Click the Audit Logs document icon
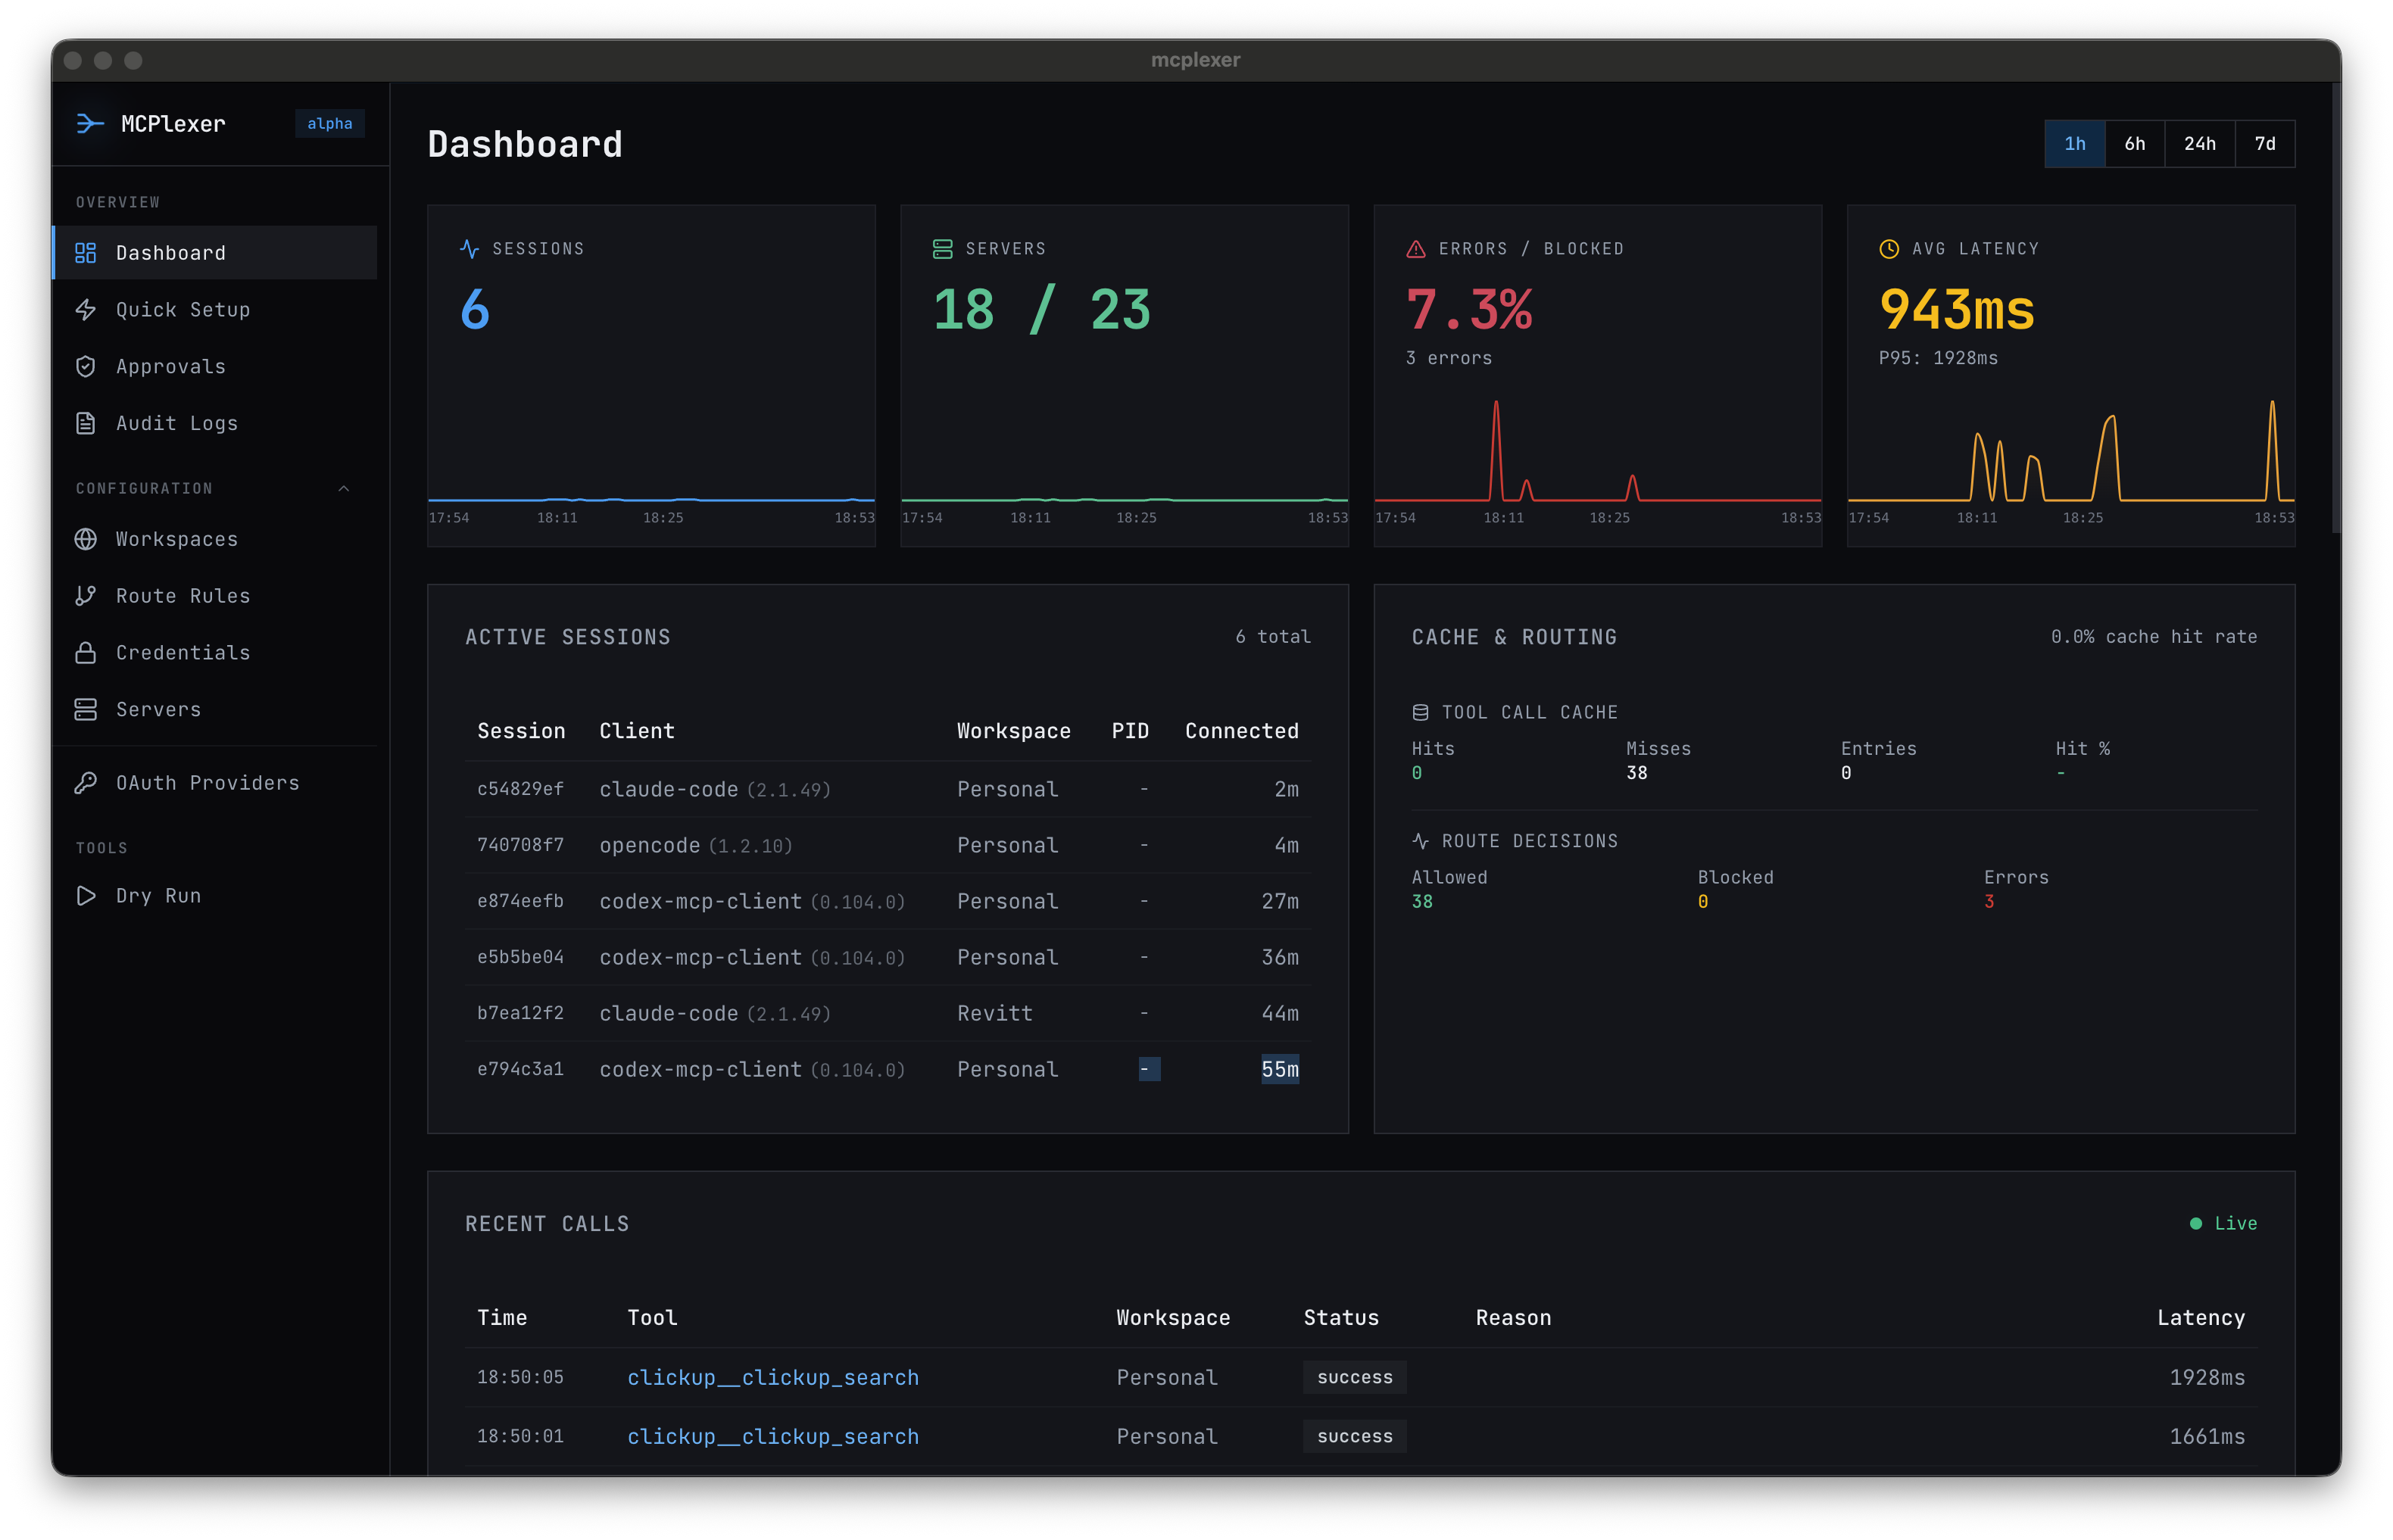Viewport: 2393px width, 1540px height. coord(86,423)
